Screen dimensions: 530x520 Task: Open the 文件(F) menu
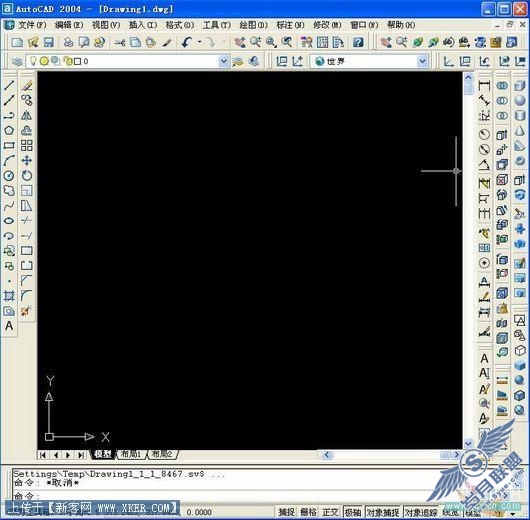32,25
